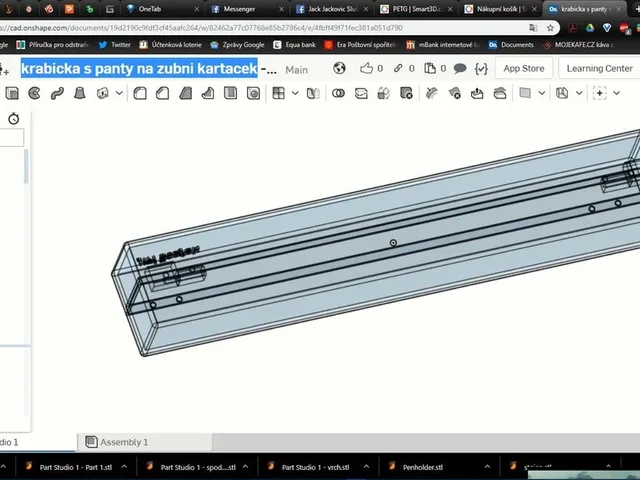Select the Transform tool

tap(384, 93)
